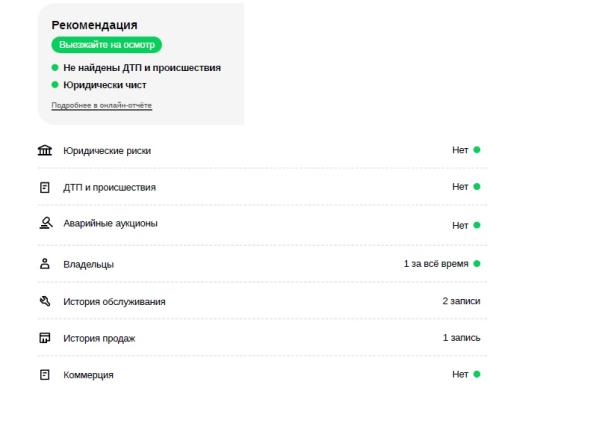Click the green Выезжайте на осмотр badge
This screenshot has width=596, height=447.
[107, 45]
